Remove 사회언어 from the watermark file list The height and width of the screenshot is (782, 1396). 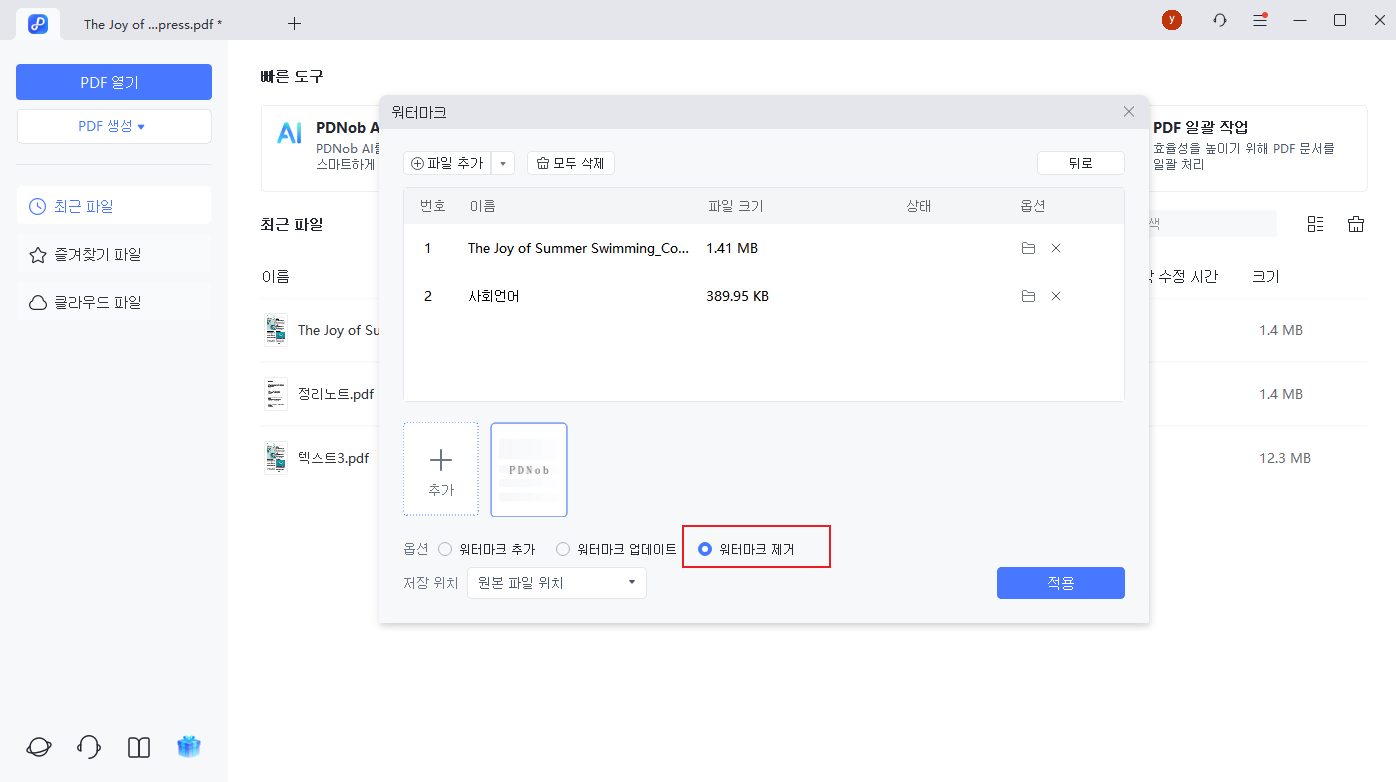1056,295
